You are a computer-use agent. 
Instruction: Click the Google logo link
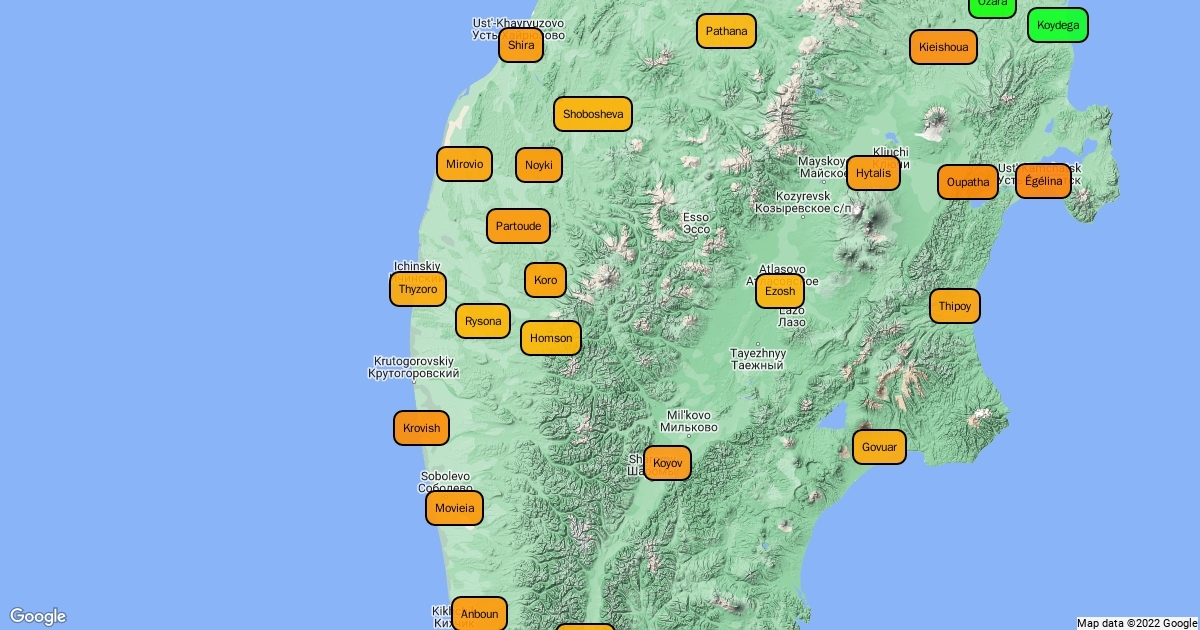click(x=38, y=616)
